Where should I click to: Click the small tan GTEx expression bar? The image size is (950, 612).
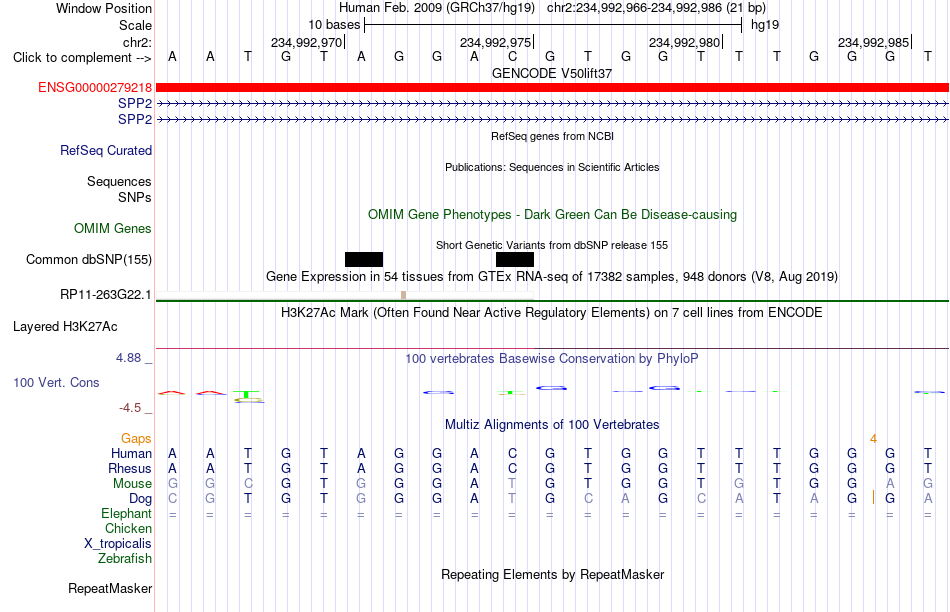404,295
